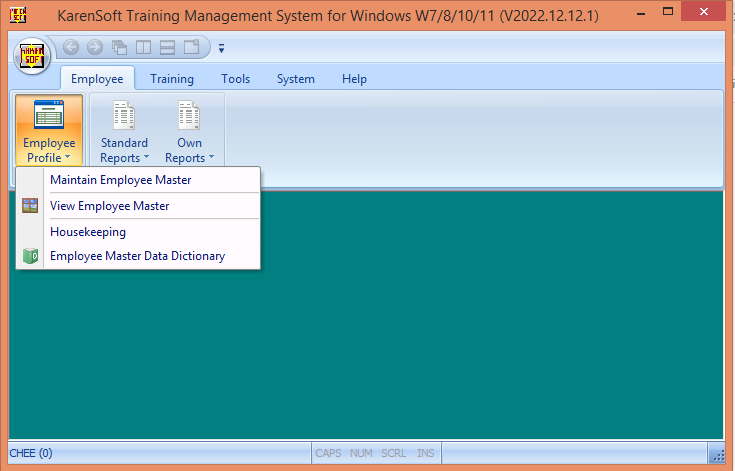
Task: Click the KarenSoft round application button
Action: (32, 56)
